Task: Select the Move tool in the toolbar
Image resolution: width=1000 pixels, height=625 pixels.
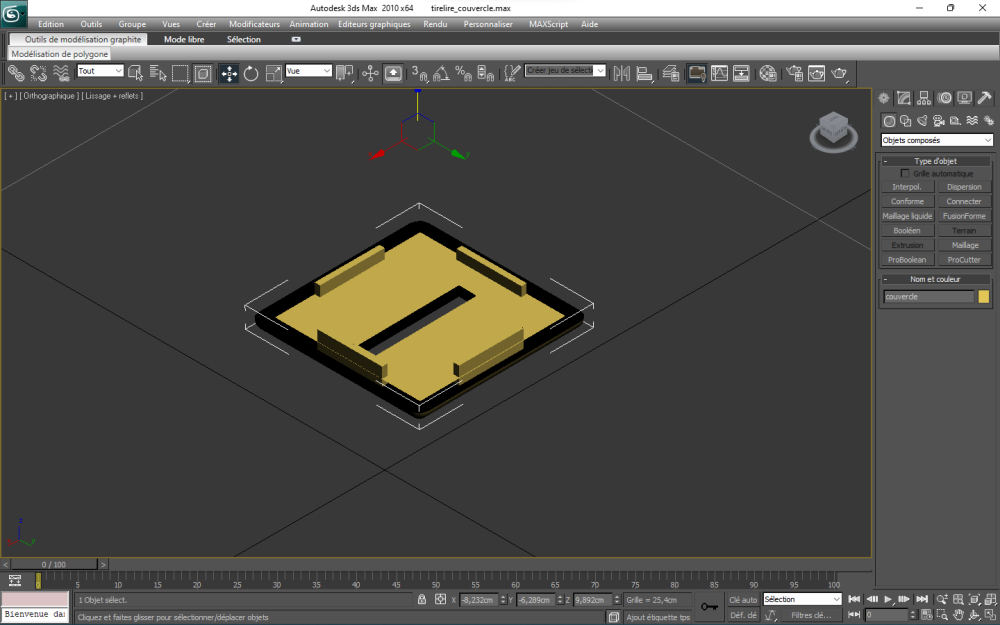Action: click(229, 73)
